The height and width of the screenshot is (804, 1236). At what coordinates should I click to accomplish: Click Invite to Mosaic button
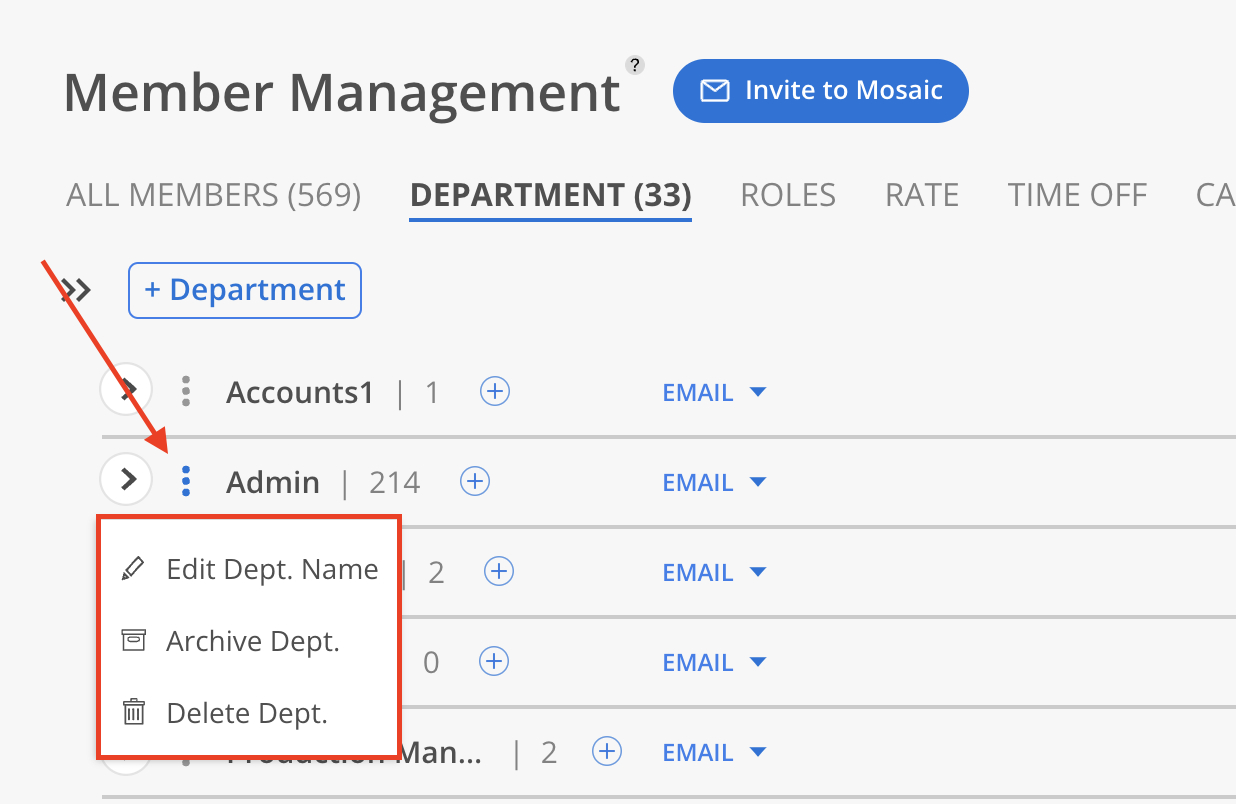pyautogui.click(x=821, y=91)
